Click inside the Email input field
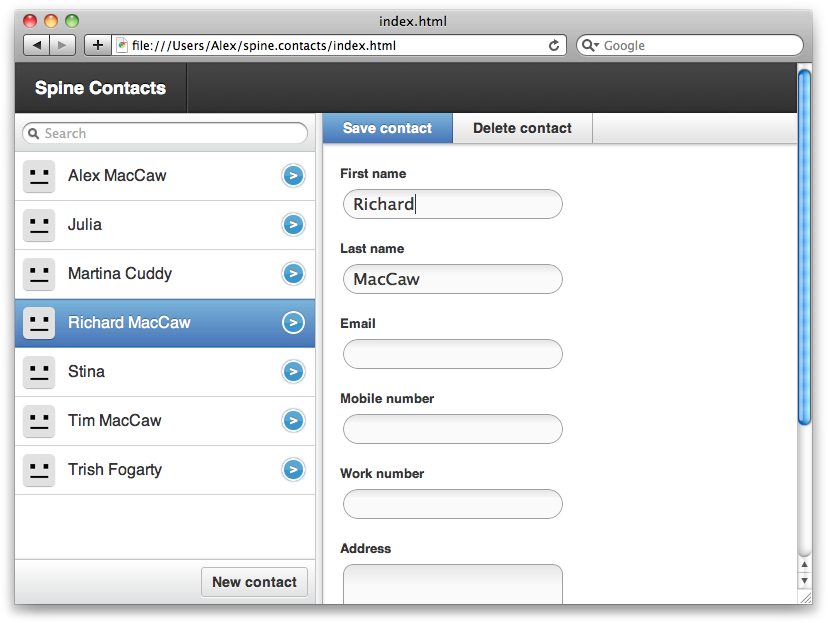Image resolution: width=828 pixels, height=623 pixels. click(x=452, y=354)
